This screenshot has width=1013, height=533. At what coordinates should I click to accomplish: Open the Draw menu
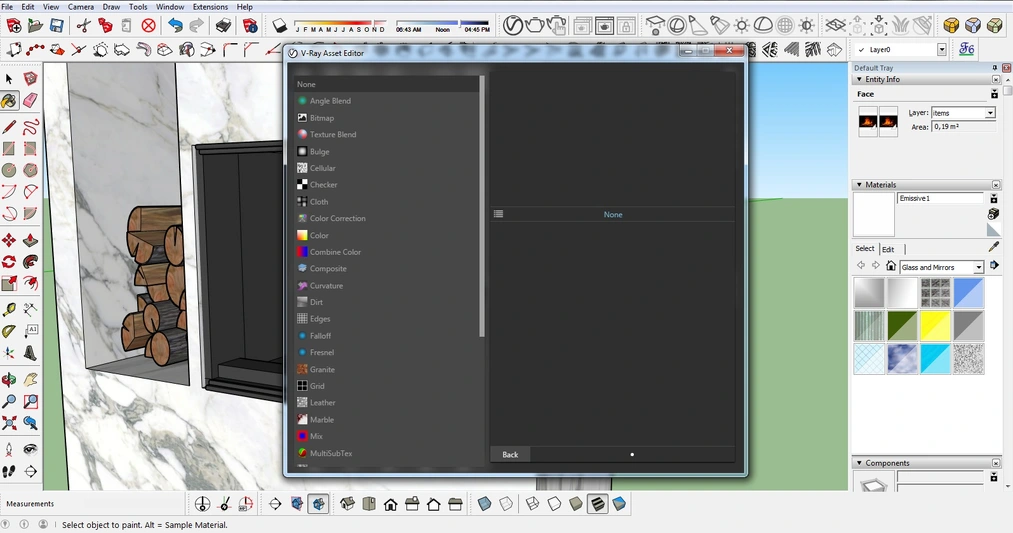pyautogui.click(x=111, y=6)
